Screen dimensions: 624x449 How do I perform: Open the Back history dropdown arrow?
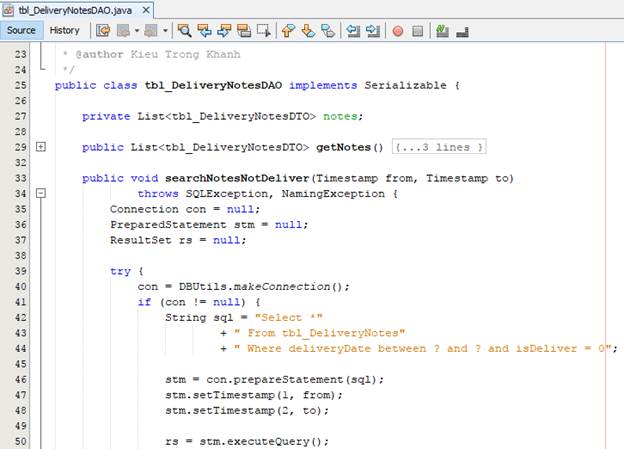point(136,31)
